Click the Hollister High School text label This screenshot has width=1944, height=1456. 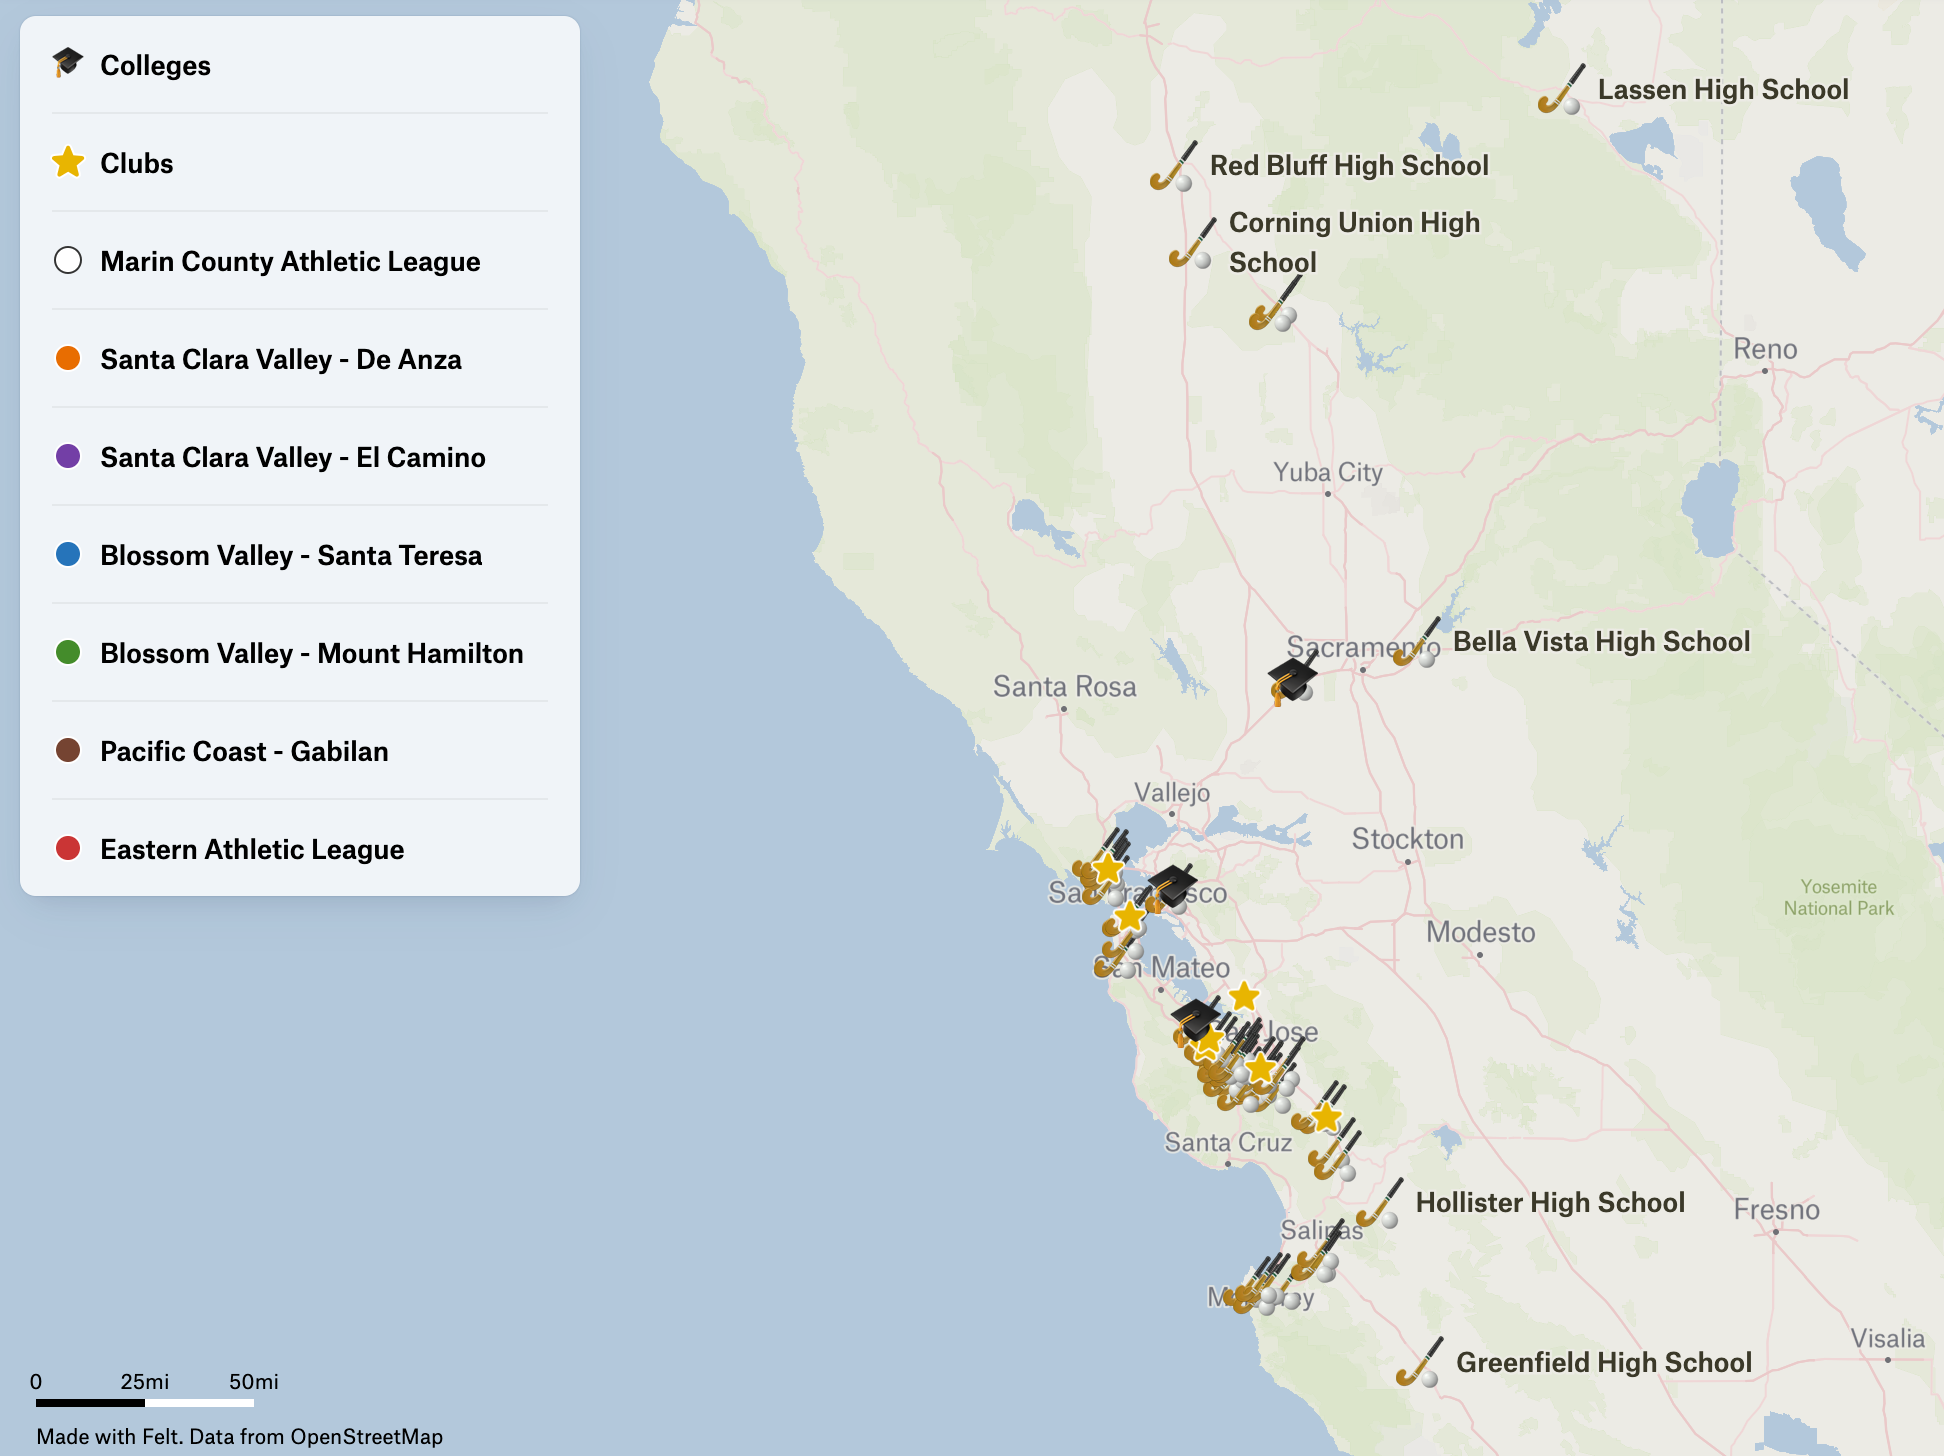[x=1550, y=1203]
